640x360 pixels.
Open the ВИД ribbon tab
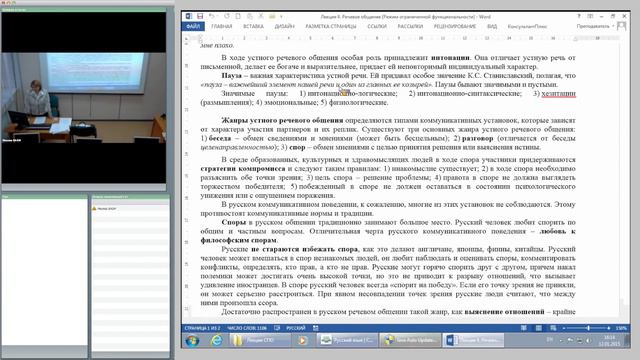point(492,27)
